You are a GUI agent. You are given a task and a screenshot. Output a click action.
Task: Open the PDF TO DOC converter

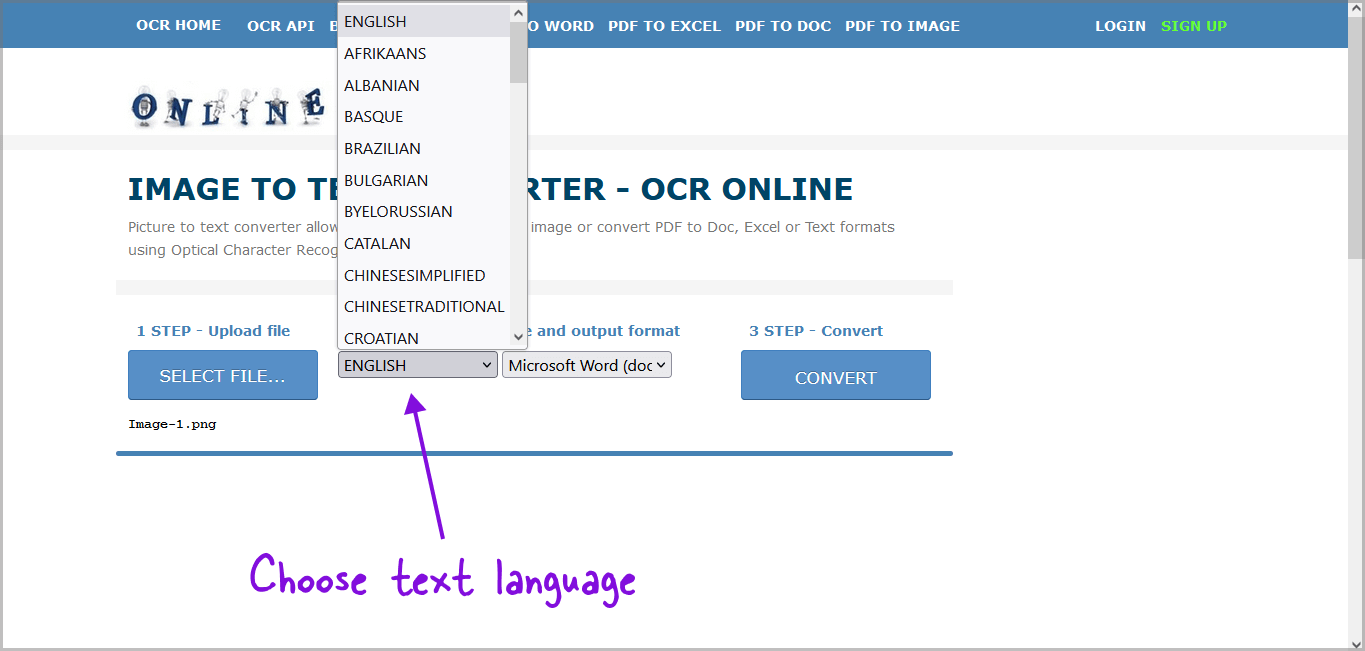tap(783, 25)
